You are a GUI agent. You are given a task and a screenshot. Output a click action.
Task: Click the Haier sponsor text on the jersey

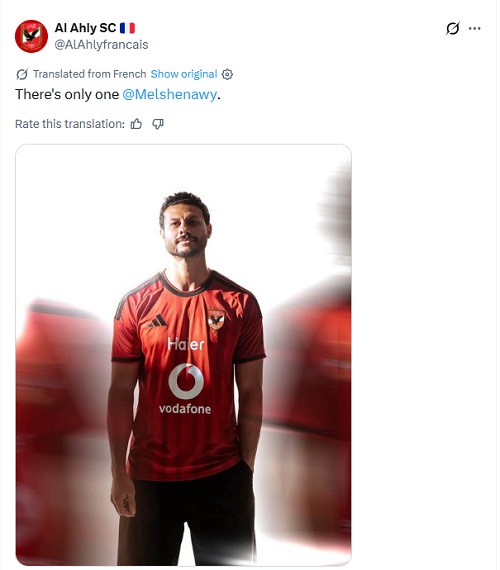[186, 344]
